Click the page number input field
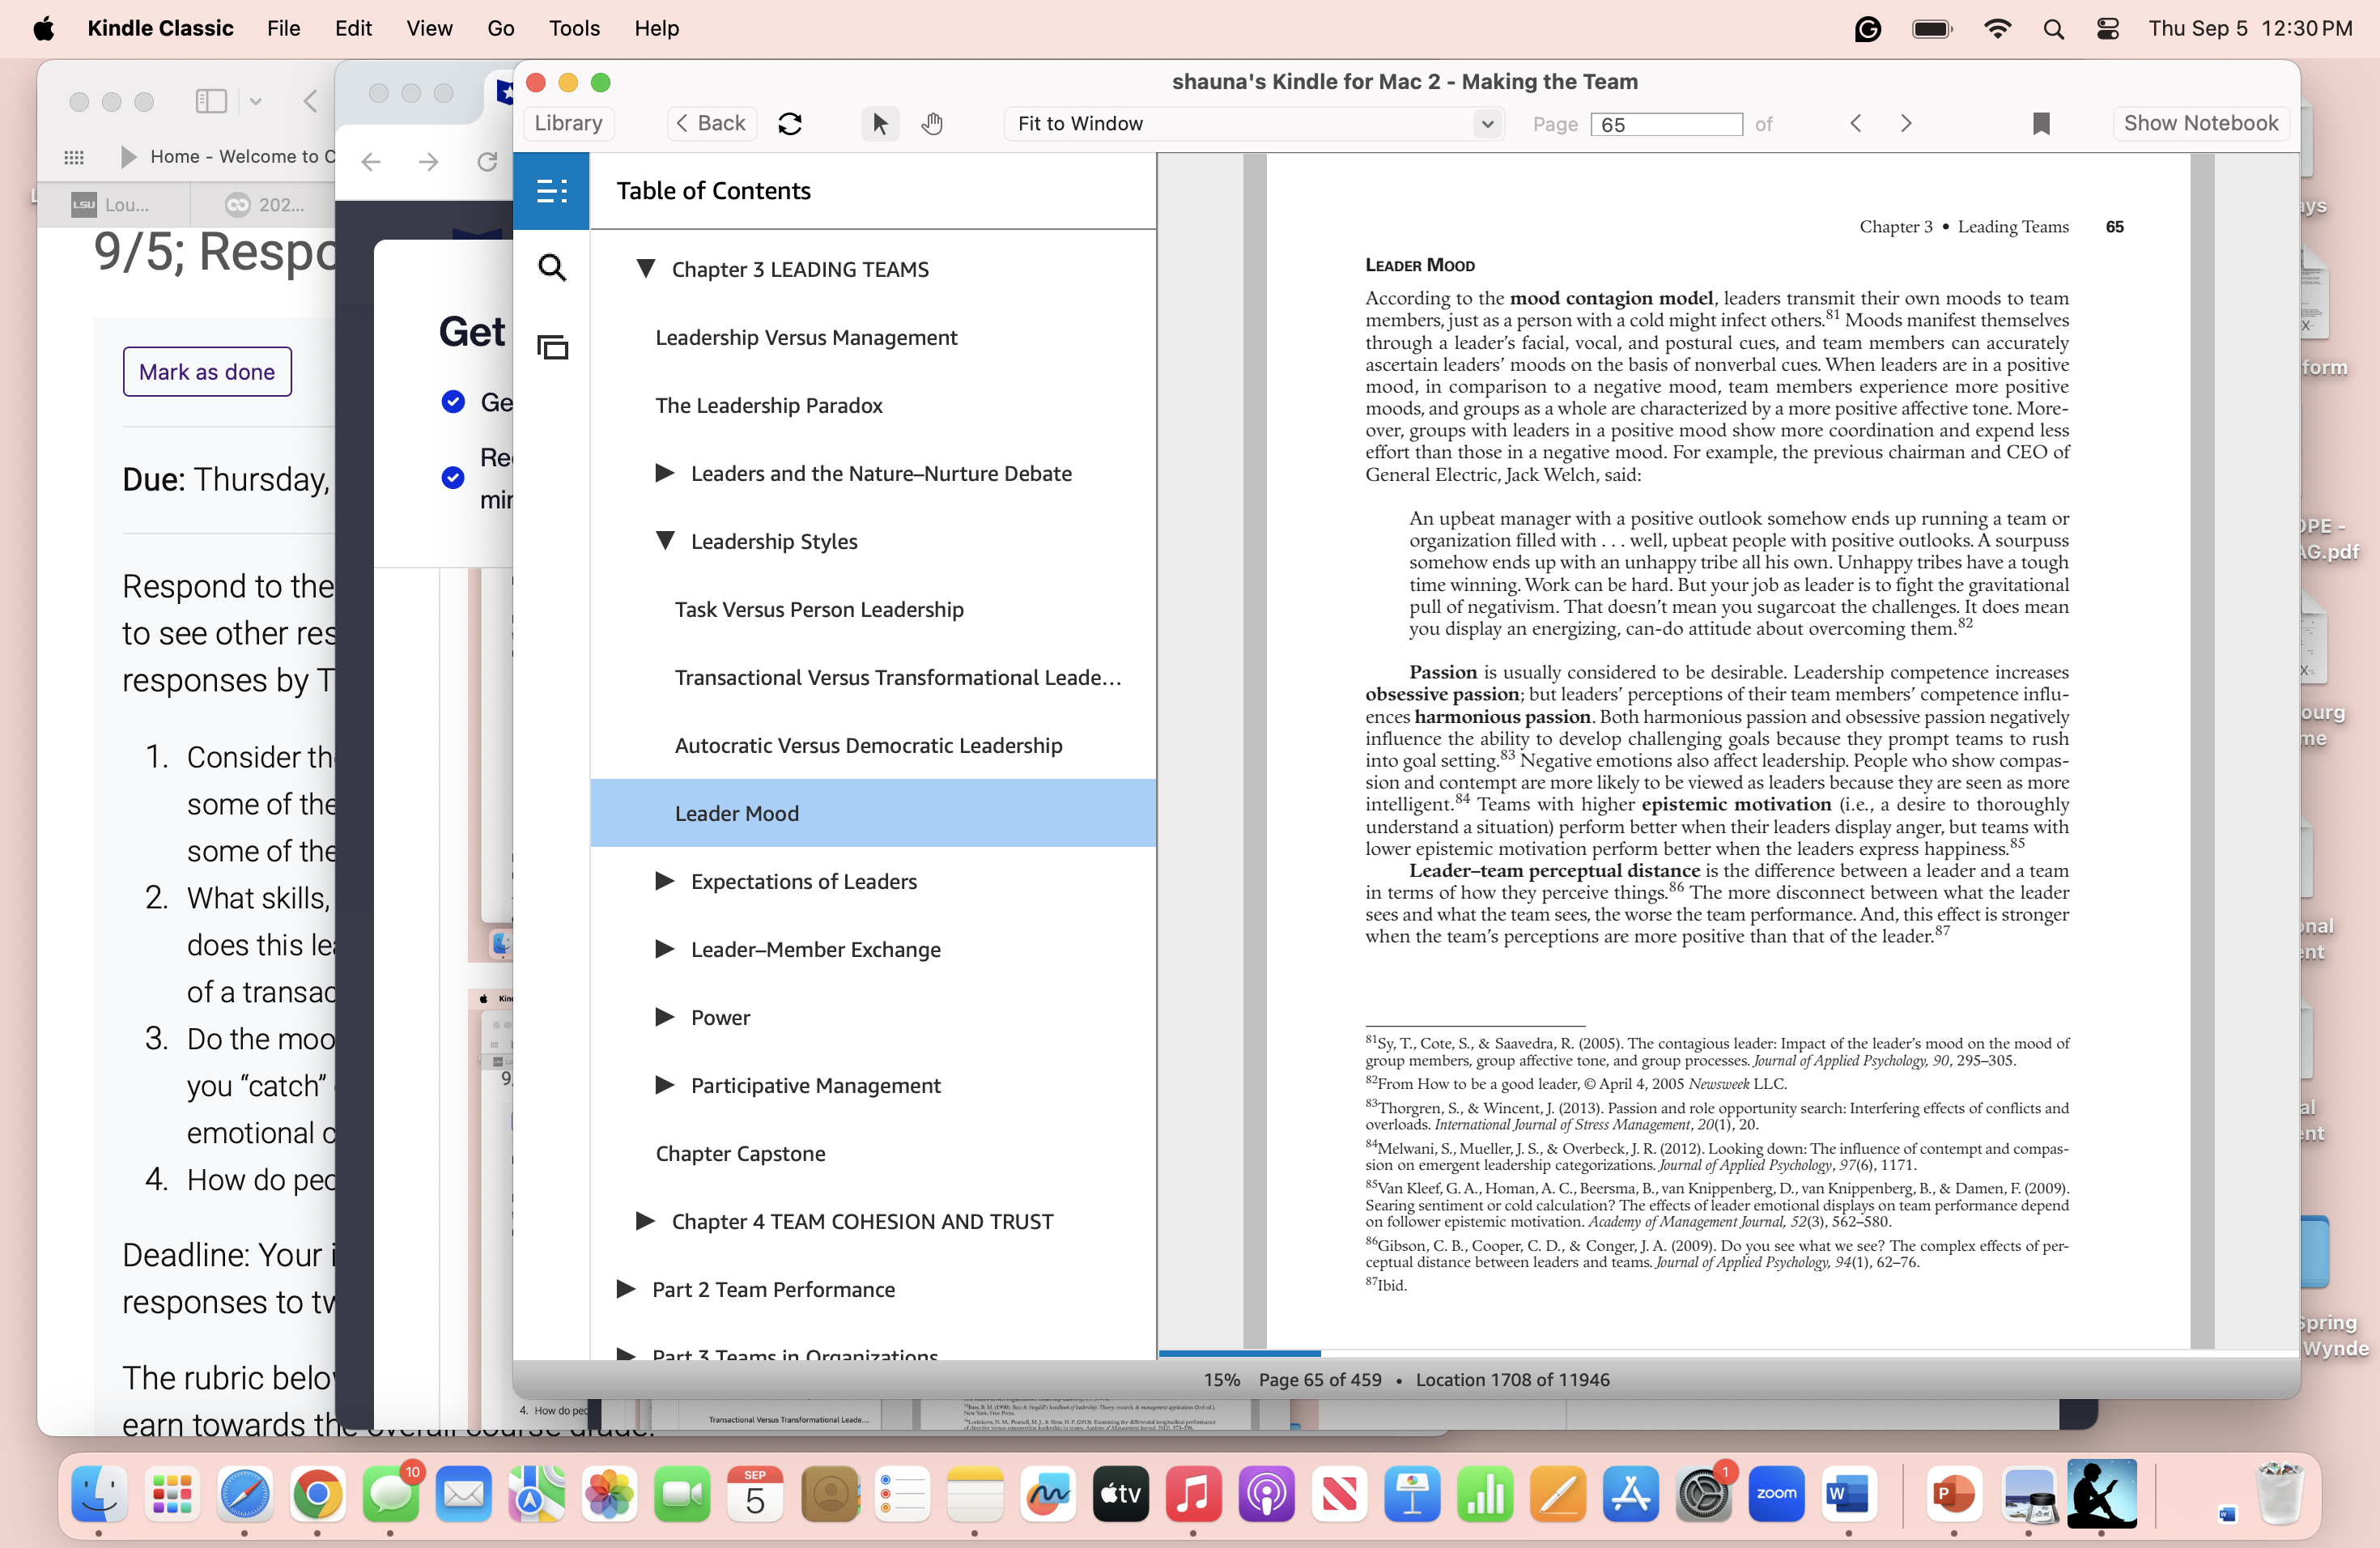This screenshot has height=1548, width=2380. (1666, 124)
